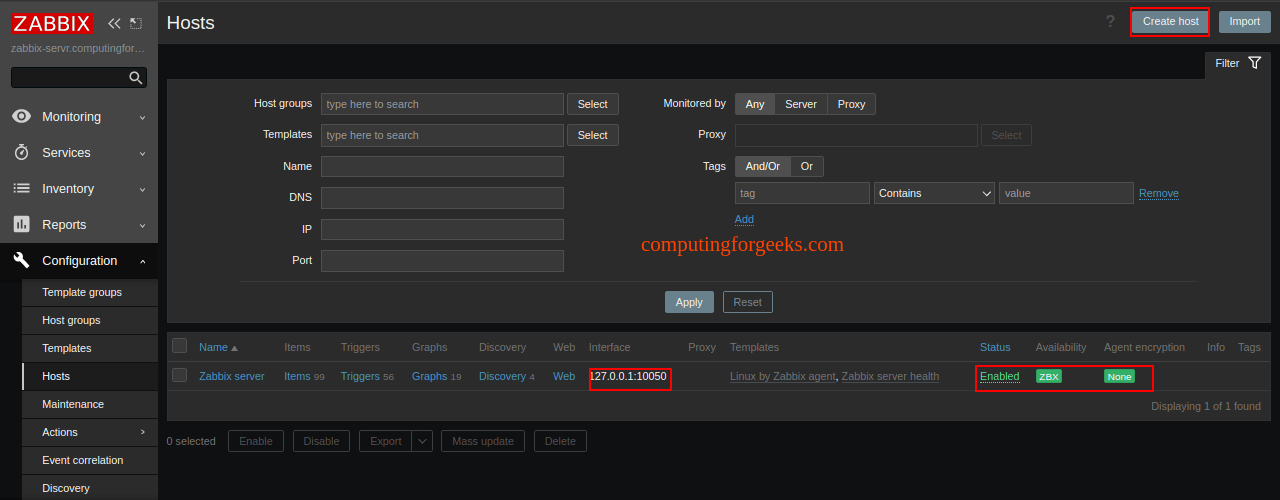The height and width of the screenshot is (500, 1280).
Task: Open the Zabbix server host link
Action: pos(232,376)
